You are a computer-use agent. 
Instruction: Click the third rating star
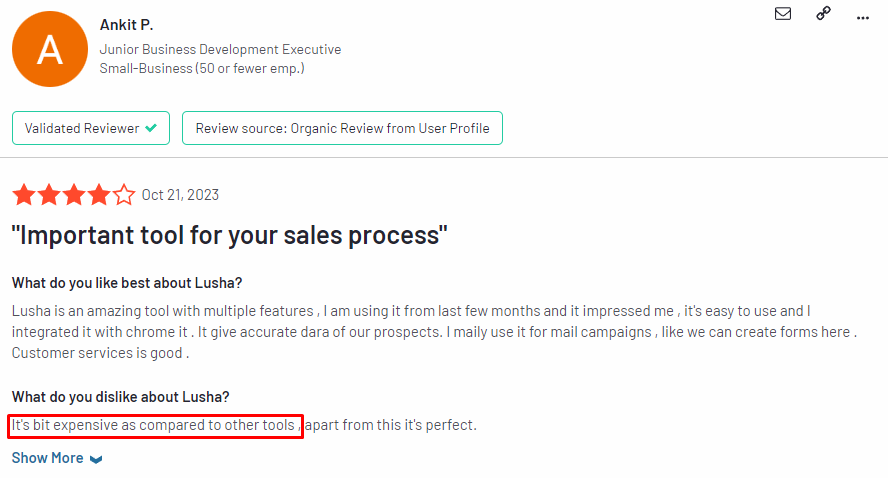(74, 195)
